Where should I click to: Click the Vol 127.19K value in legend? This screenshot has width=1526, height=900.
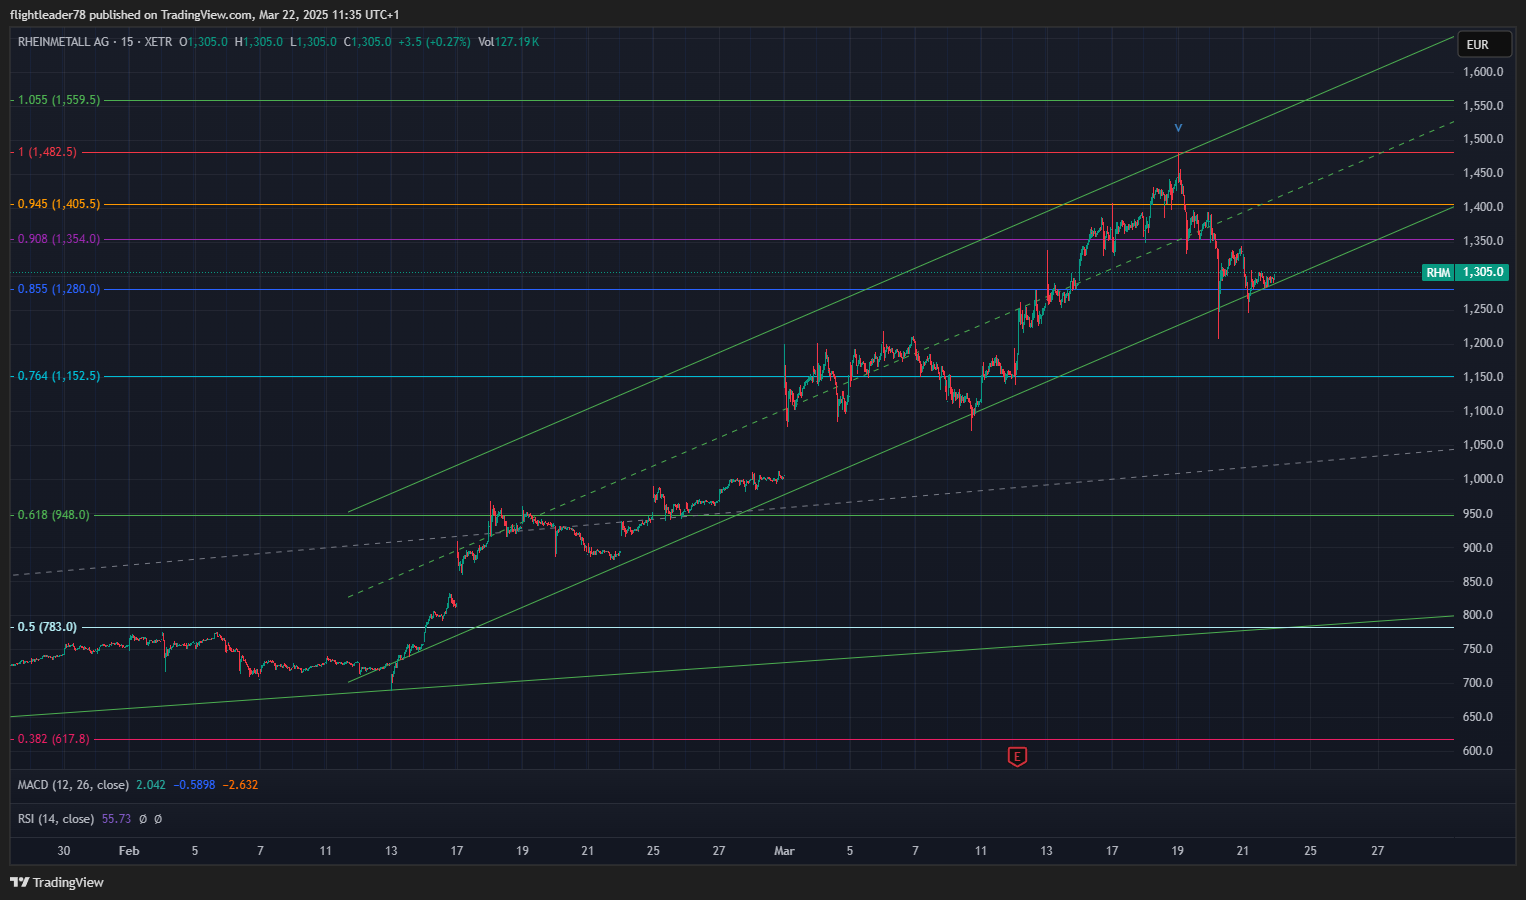click(508, 42)
